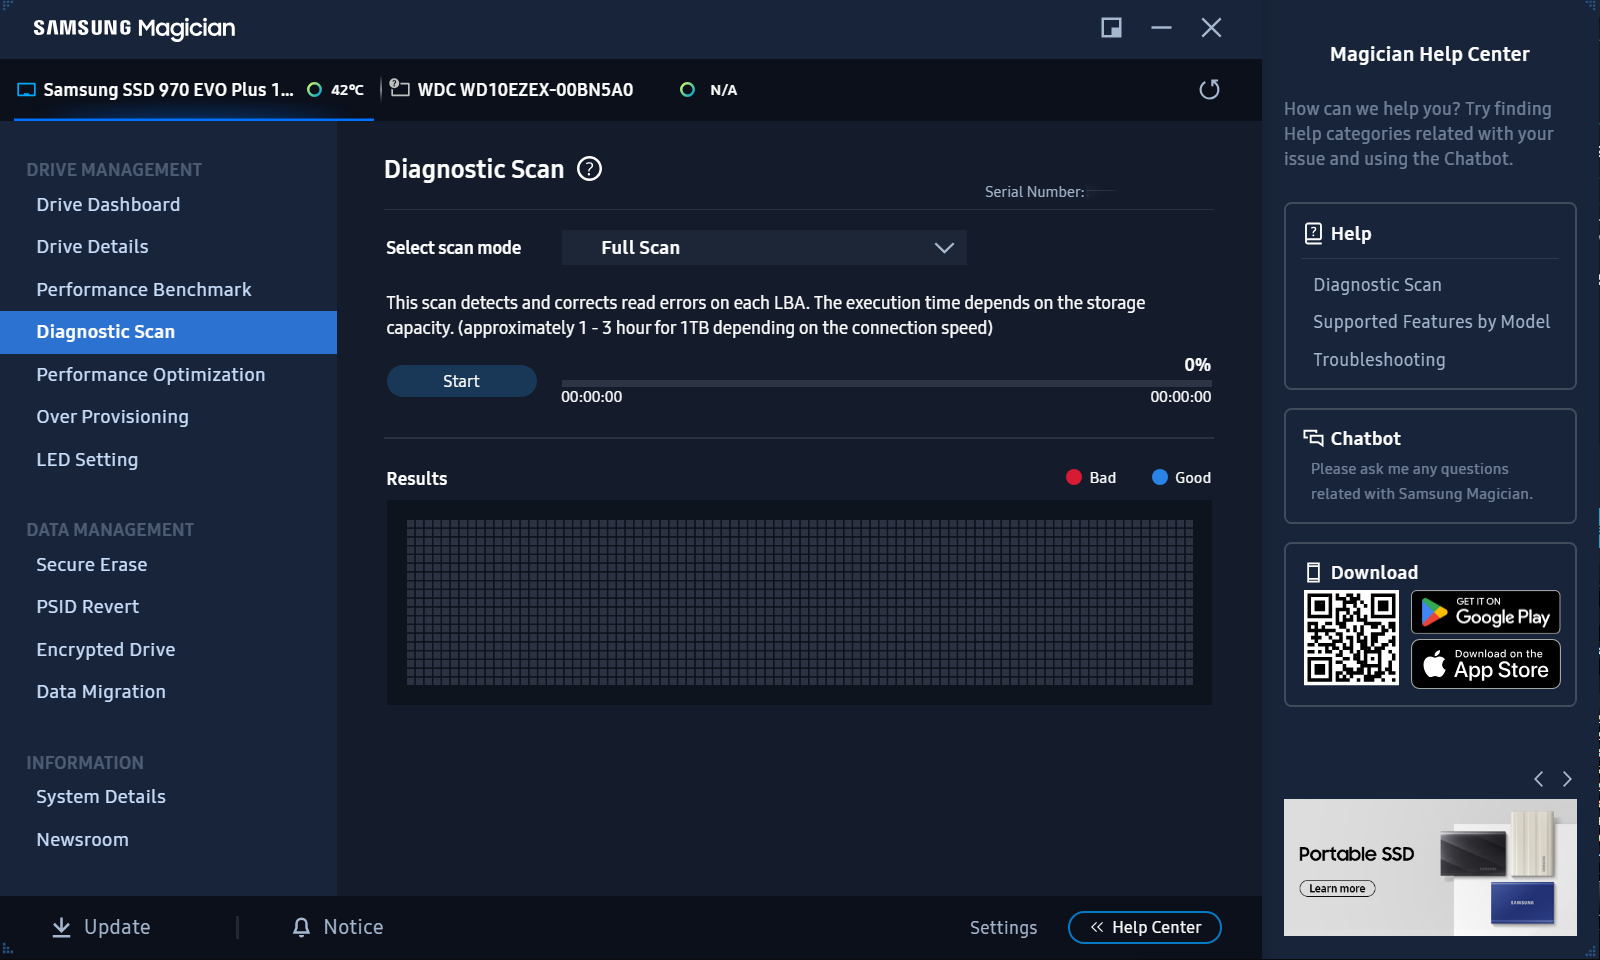Click the Select scan mode label

click(x=453, y=248)
